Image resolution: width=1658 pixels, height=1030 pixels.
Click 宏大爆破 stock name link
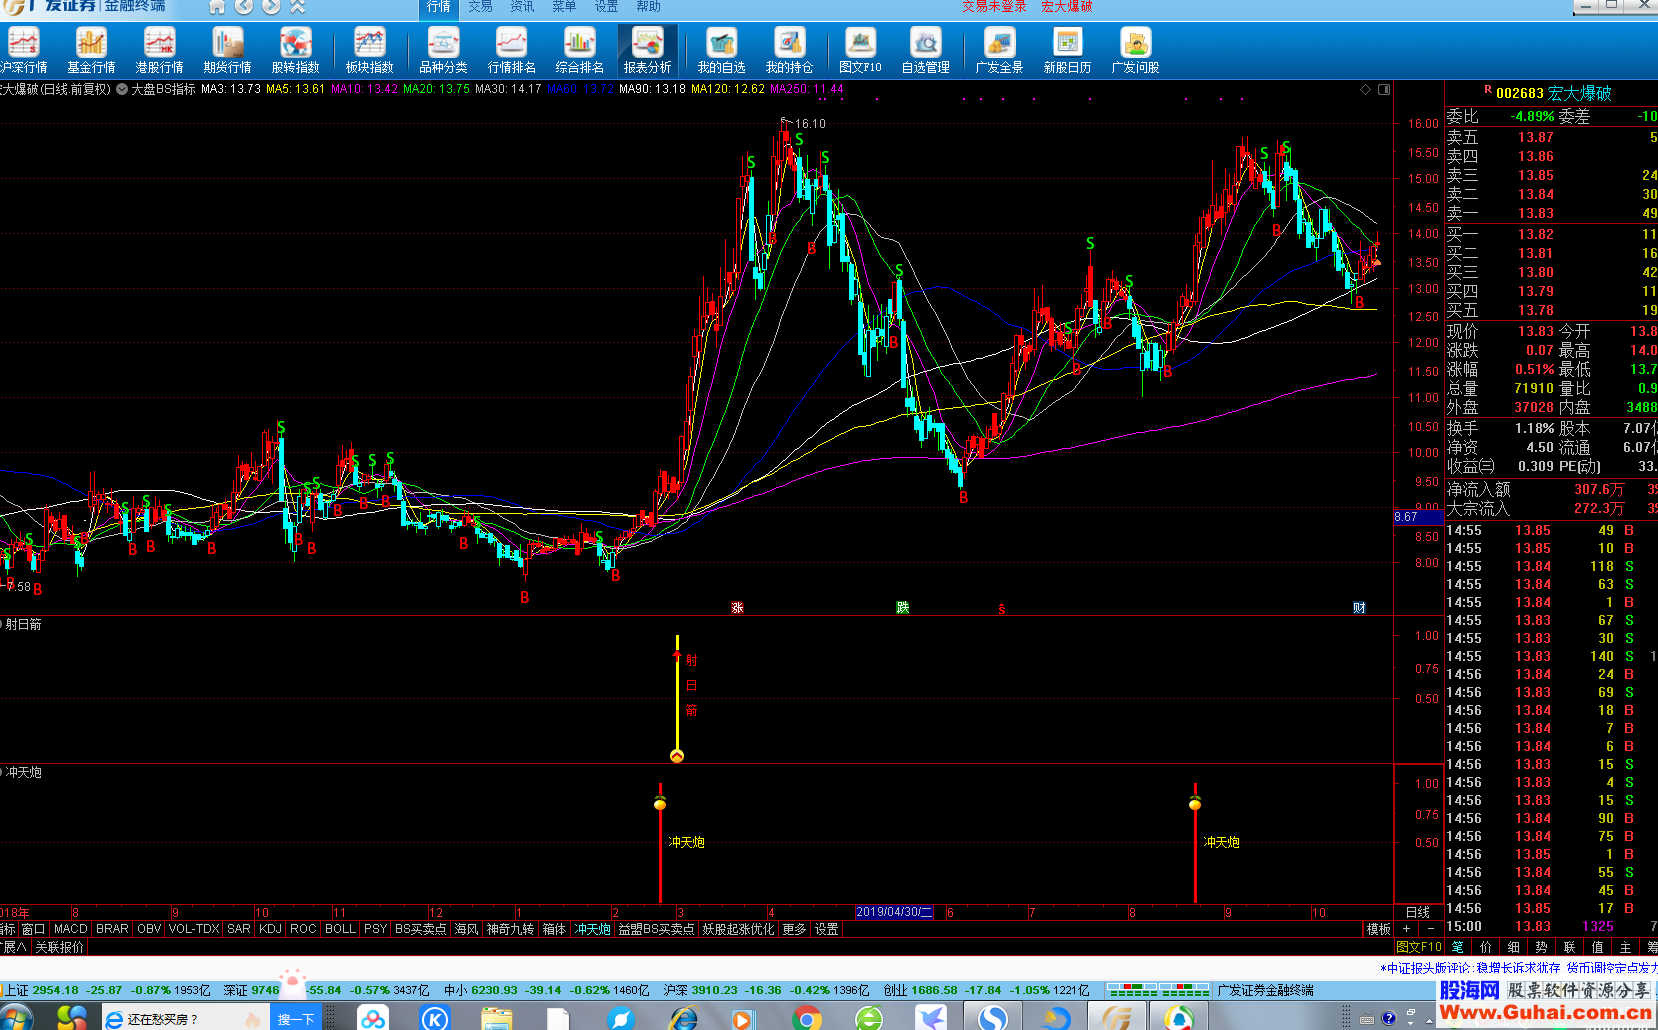click(x=1066, y=6)
